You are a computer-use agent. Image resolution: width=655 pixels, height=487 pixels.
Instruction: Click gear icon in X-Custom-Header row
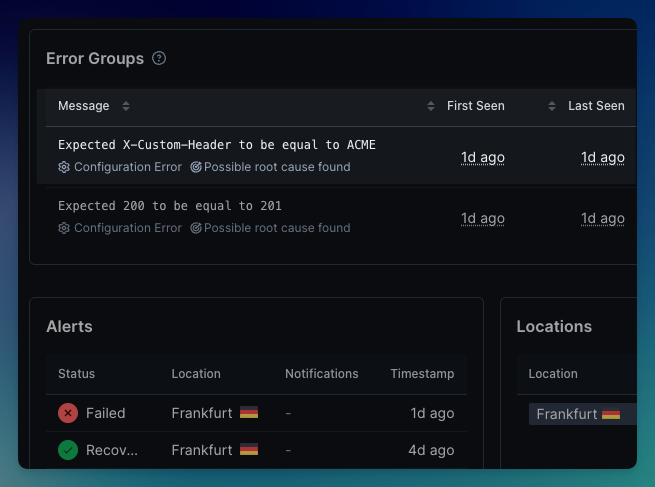pos(64,167)
